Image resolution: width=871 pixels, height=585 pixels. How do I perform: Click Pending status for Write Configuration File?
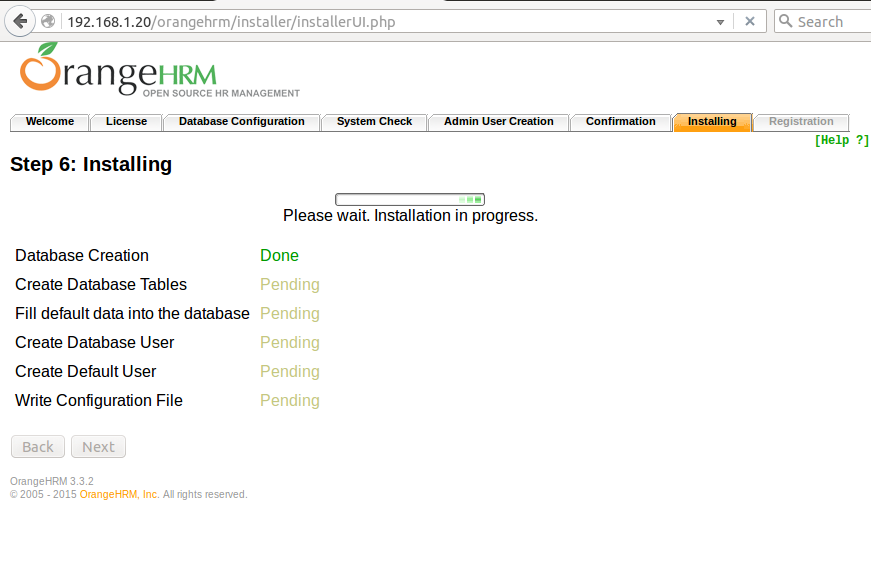point(290,401)
